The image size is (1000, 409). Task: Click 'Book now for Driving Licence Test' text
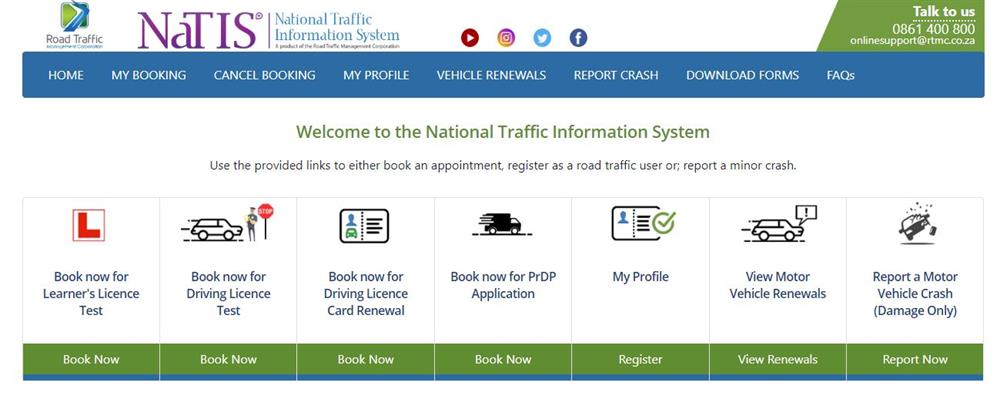click(228, 294)
